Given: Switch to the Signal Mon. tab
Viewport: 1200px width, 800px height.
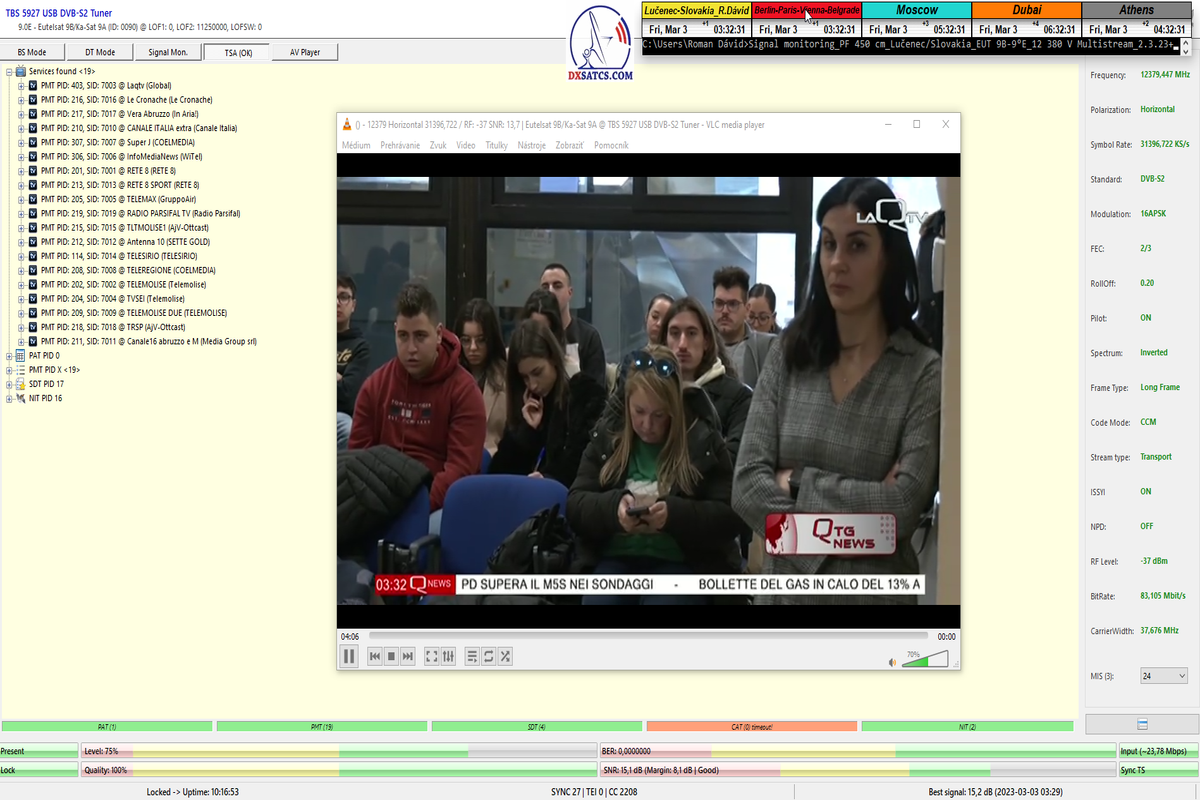Looking at the screenshot, I should (x=166, y=52).
